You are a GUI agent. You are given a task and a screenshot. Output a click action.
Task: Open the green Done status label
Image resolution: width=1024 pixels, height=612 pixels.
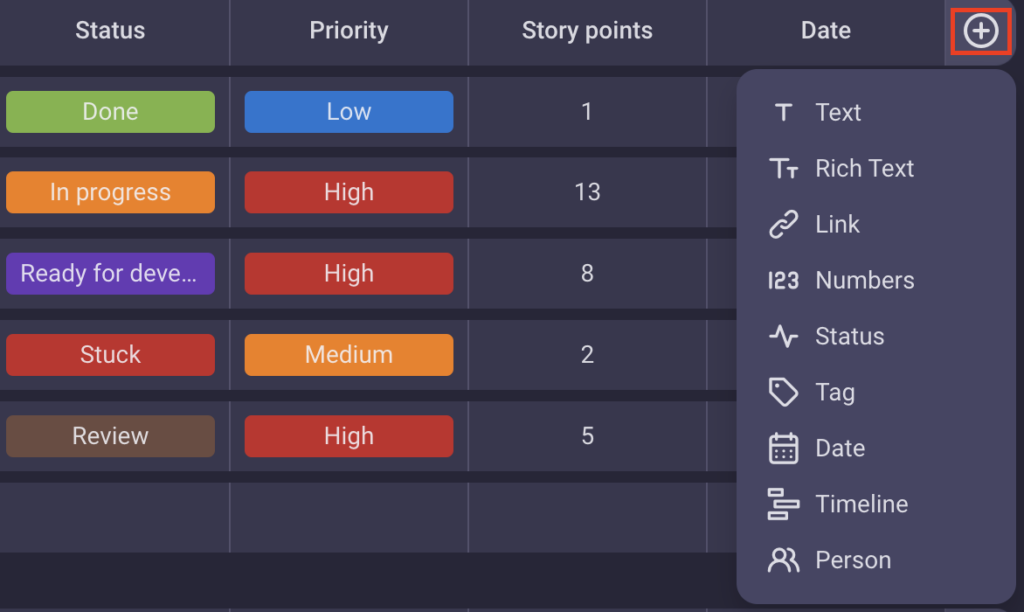110,112
